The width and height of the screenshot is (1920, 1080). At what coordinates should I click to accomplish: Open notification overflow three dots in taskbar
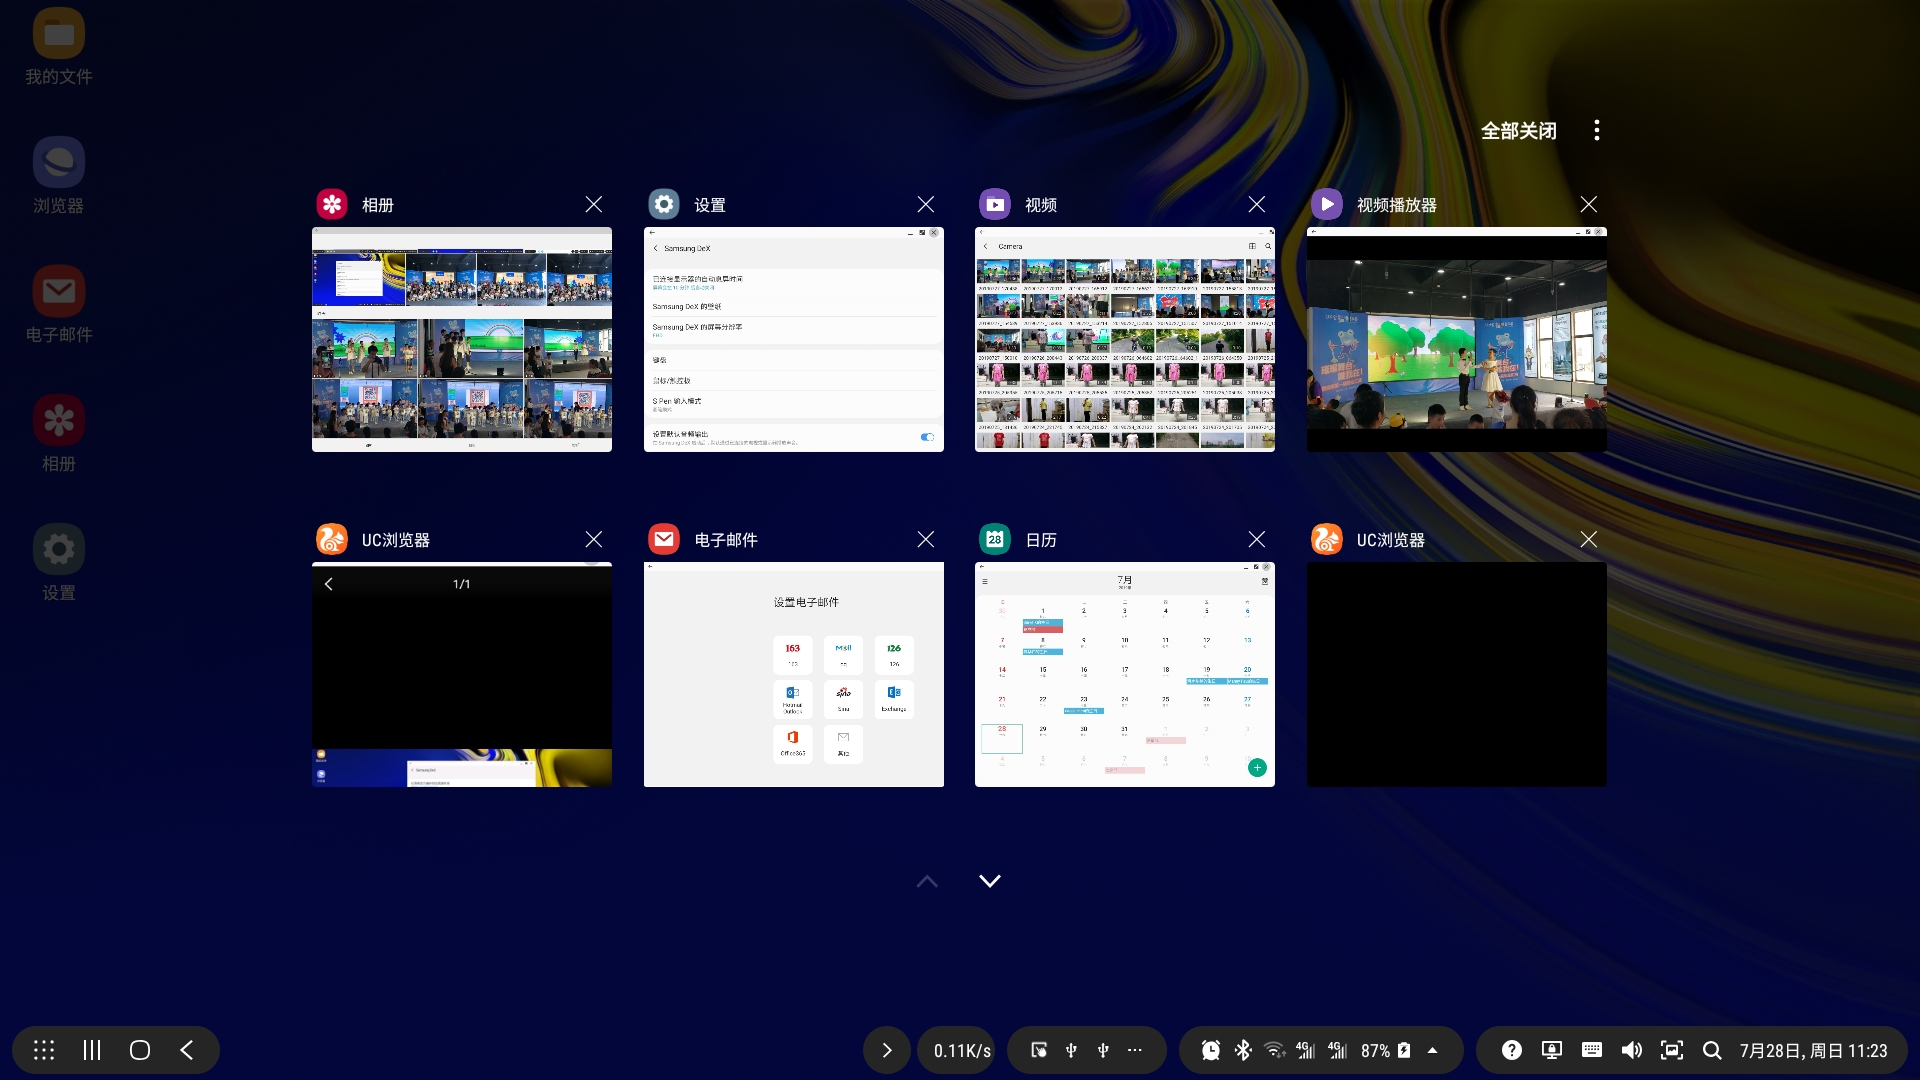pyautogui.click(x=1134, y=1050)
